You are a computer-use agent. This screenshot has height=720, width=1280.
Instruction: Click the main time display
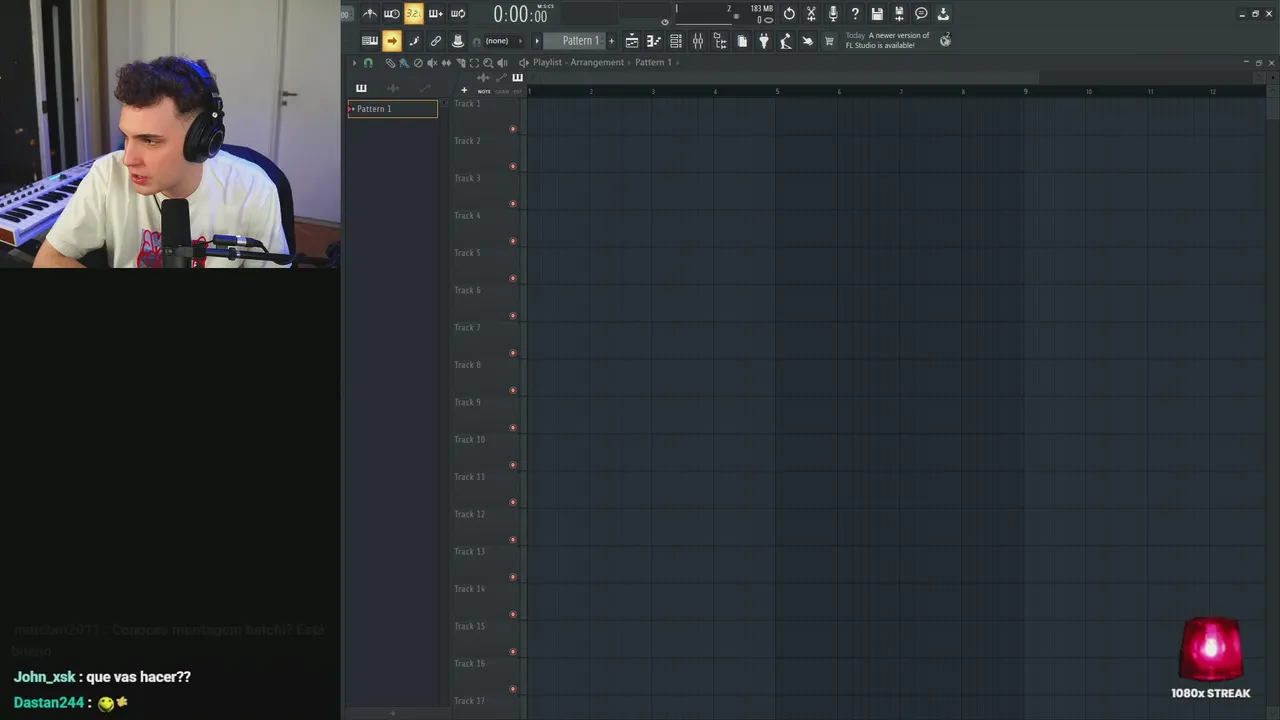tap(520, 14)
